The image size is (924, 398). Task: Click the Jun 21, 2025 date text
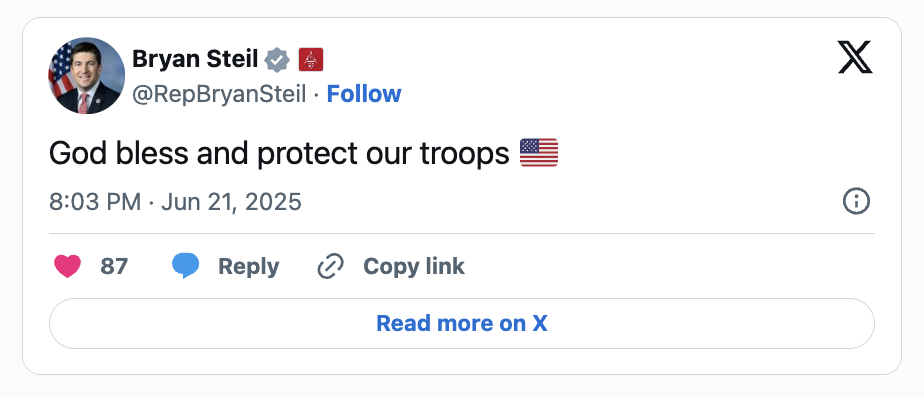click(231, 202)
